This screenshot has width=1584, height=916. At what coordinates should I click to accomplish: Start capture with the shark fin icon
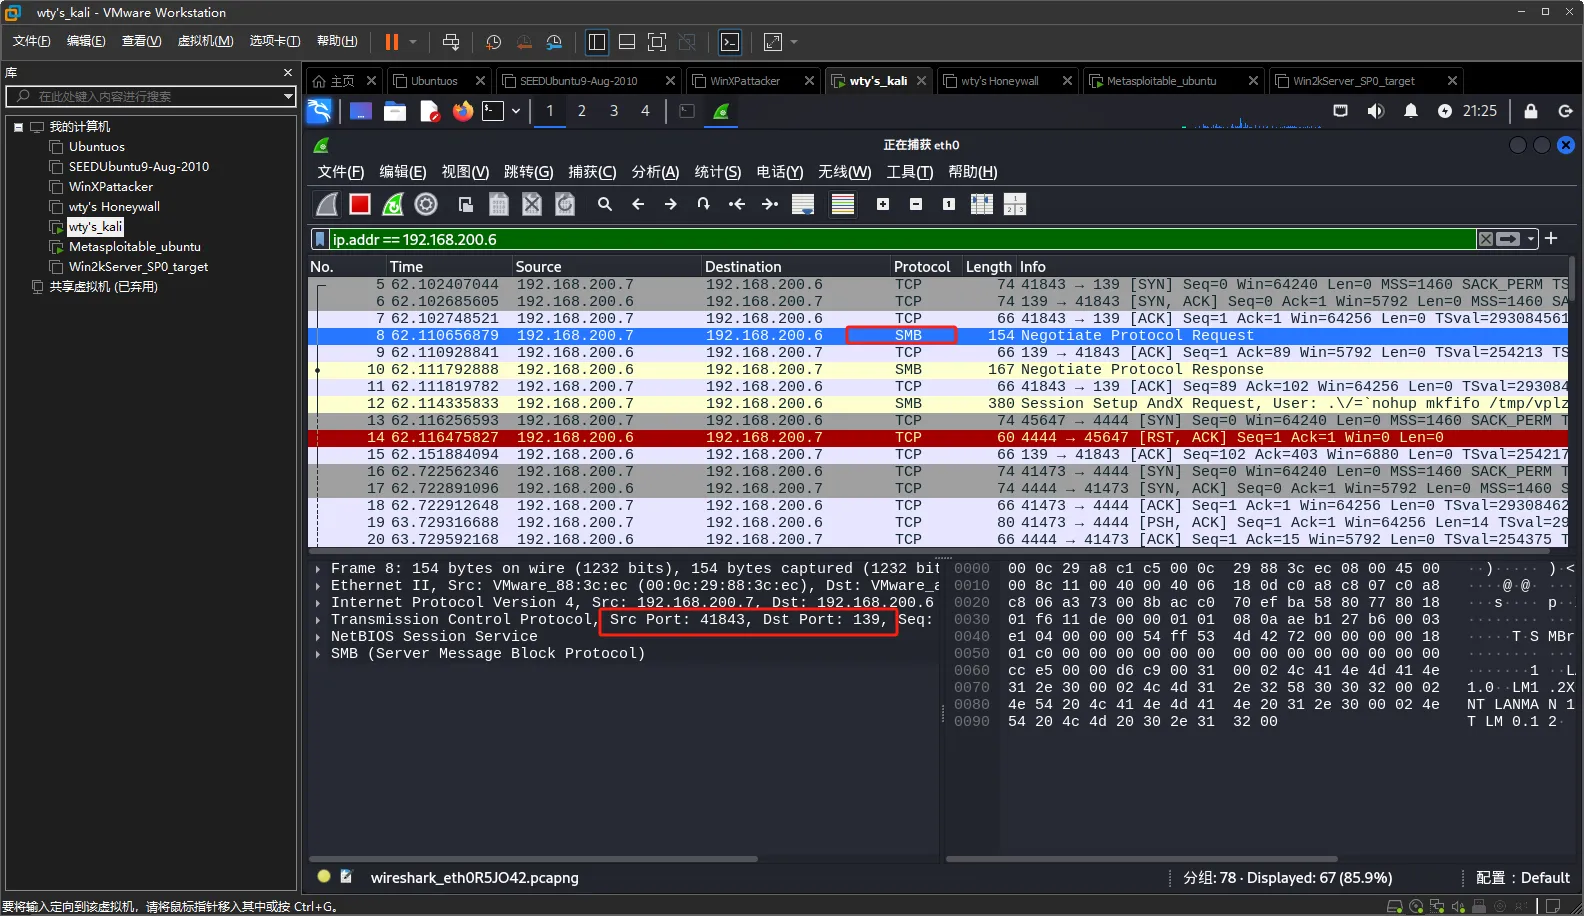click(x=327, y=204)
